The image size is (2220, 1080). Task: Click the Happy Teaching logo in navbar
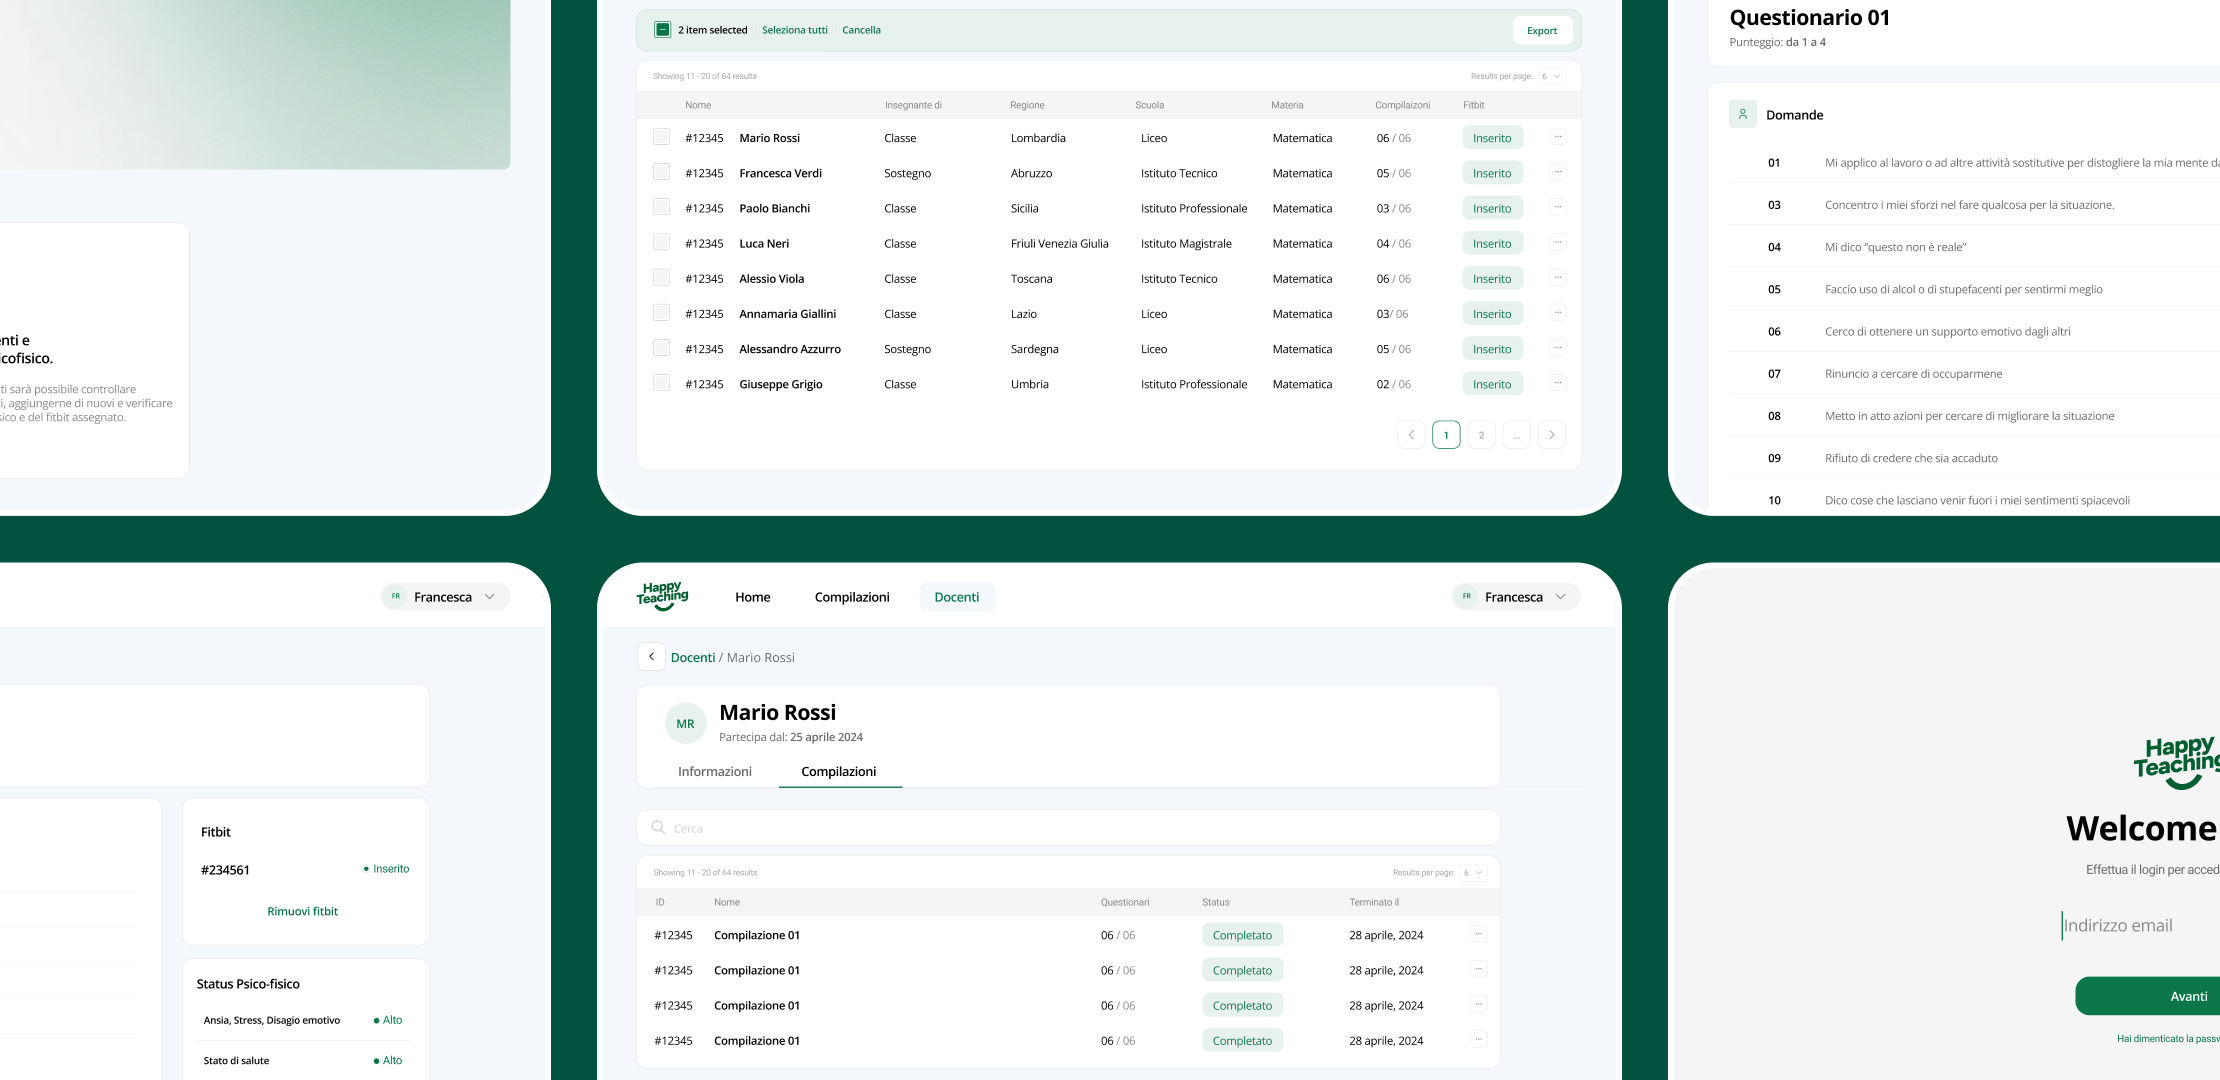pos(662,596)
